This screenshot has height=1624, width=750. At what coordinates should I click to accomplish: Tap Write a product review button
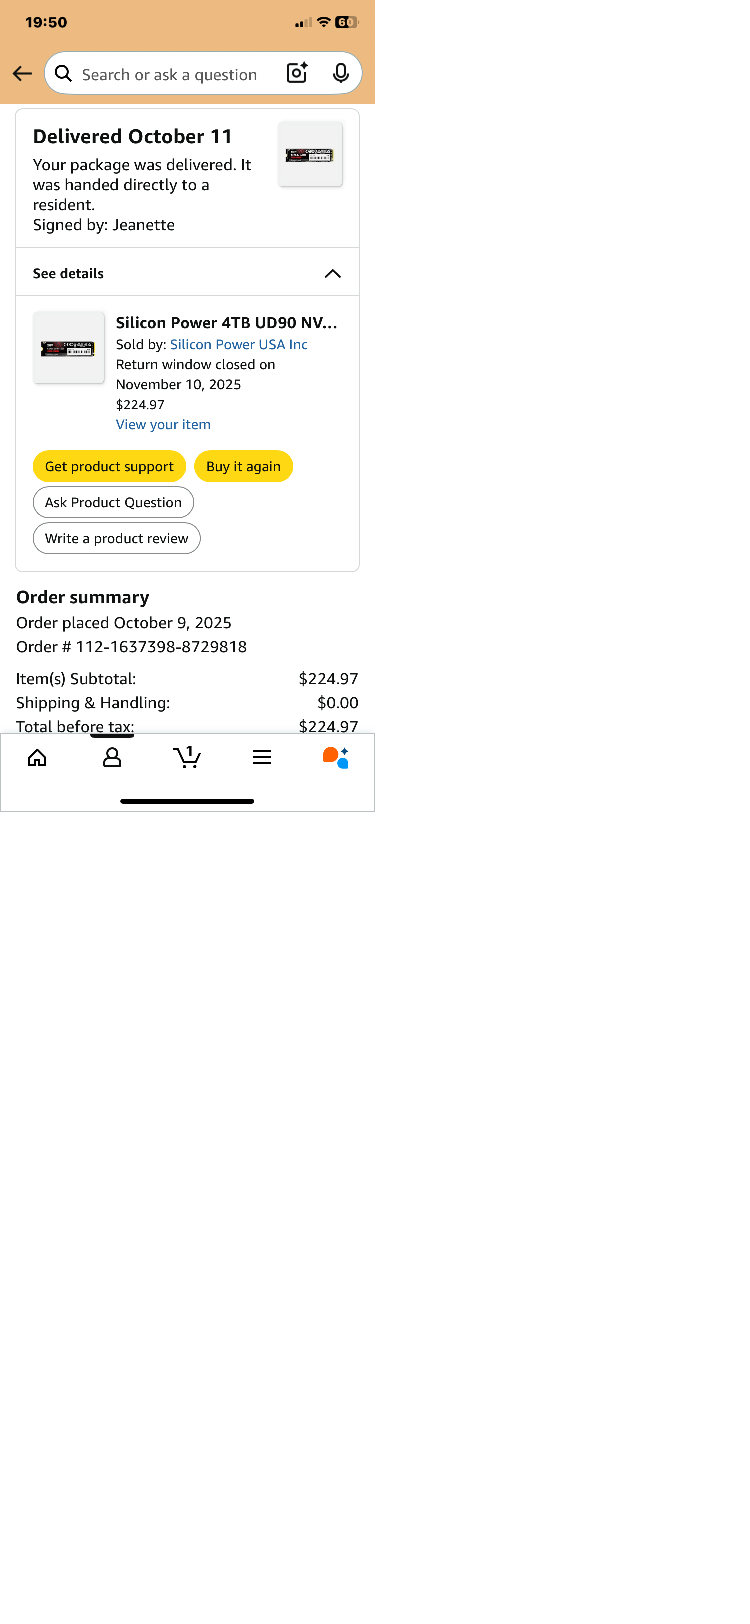[x=116, y=538]
